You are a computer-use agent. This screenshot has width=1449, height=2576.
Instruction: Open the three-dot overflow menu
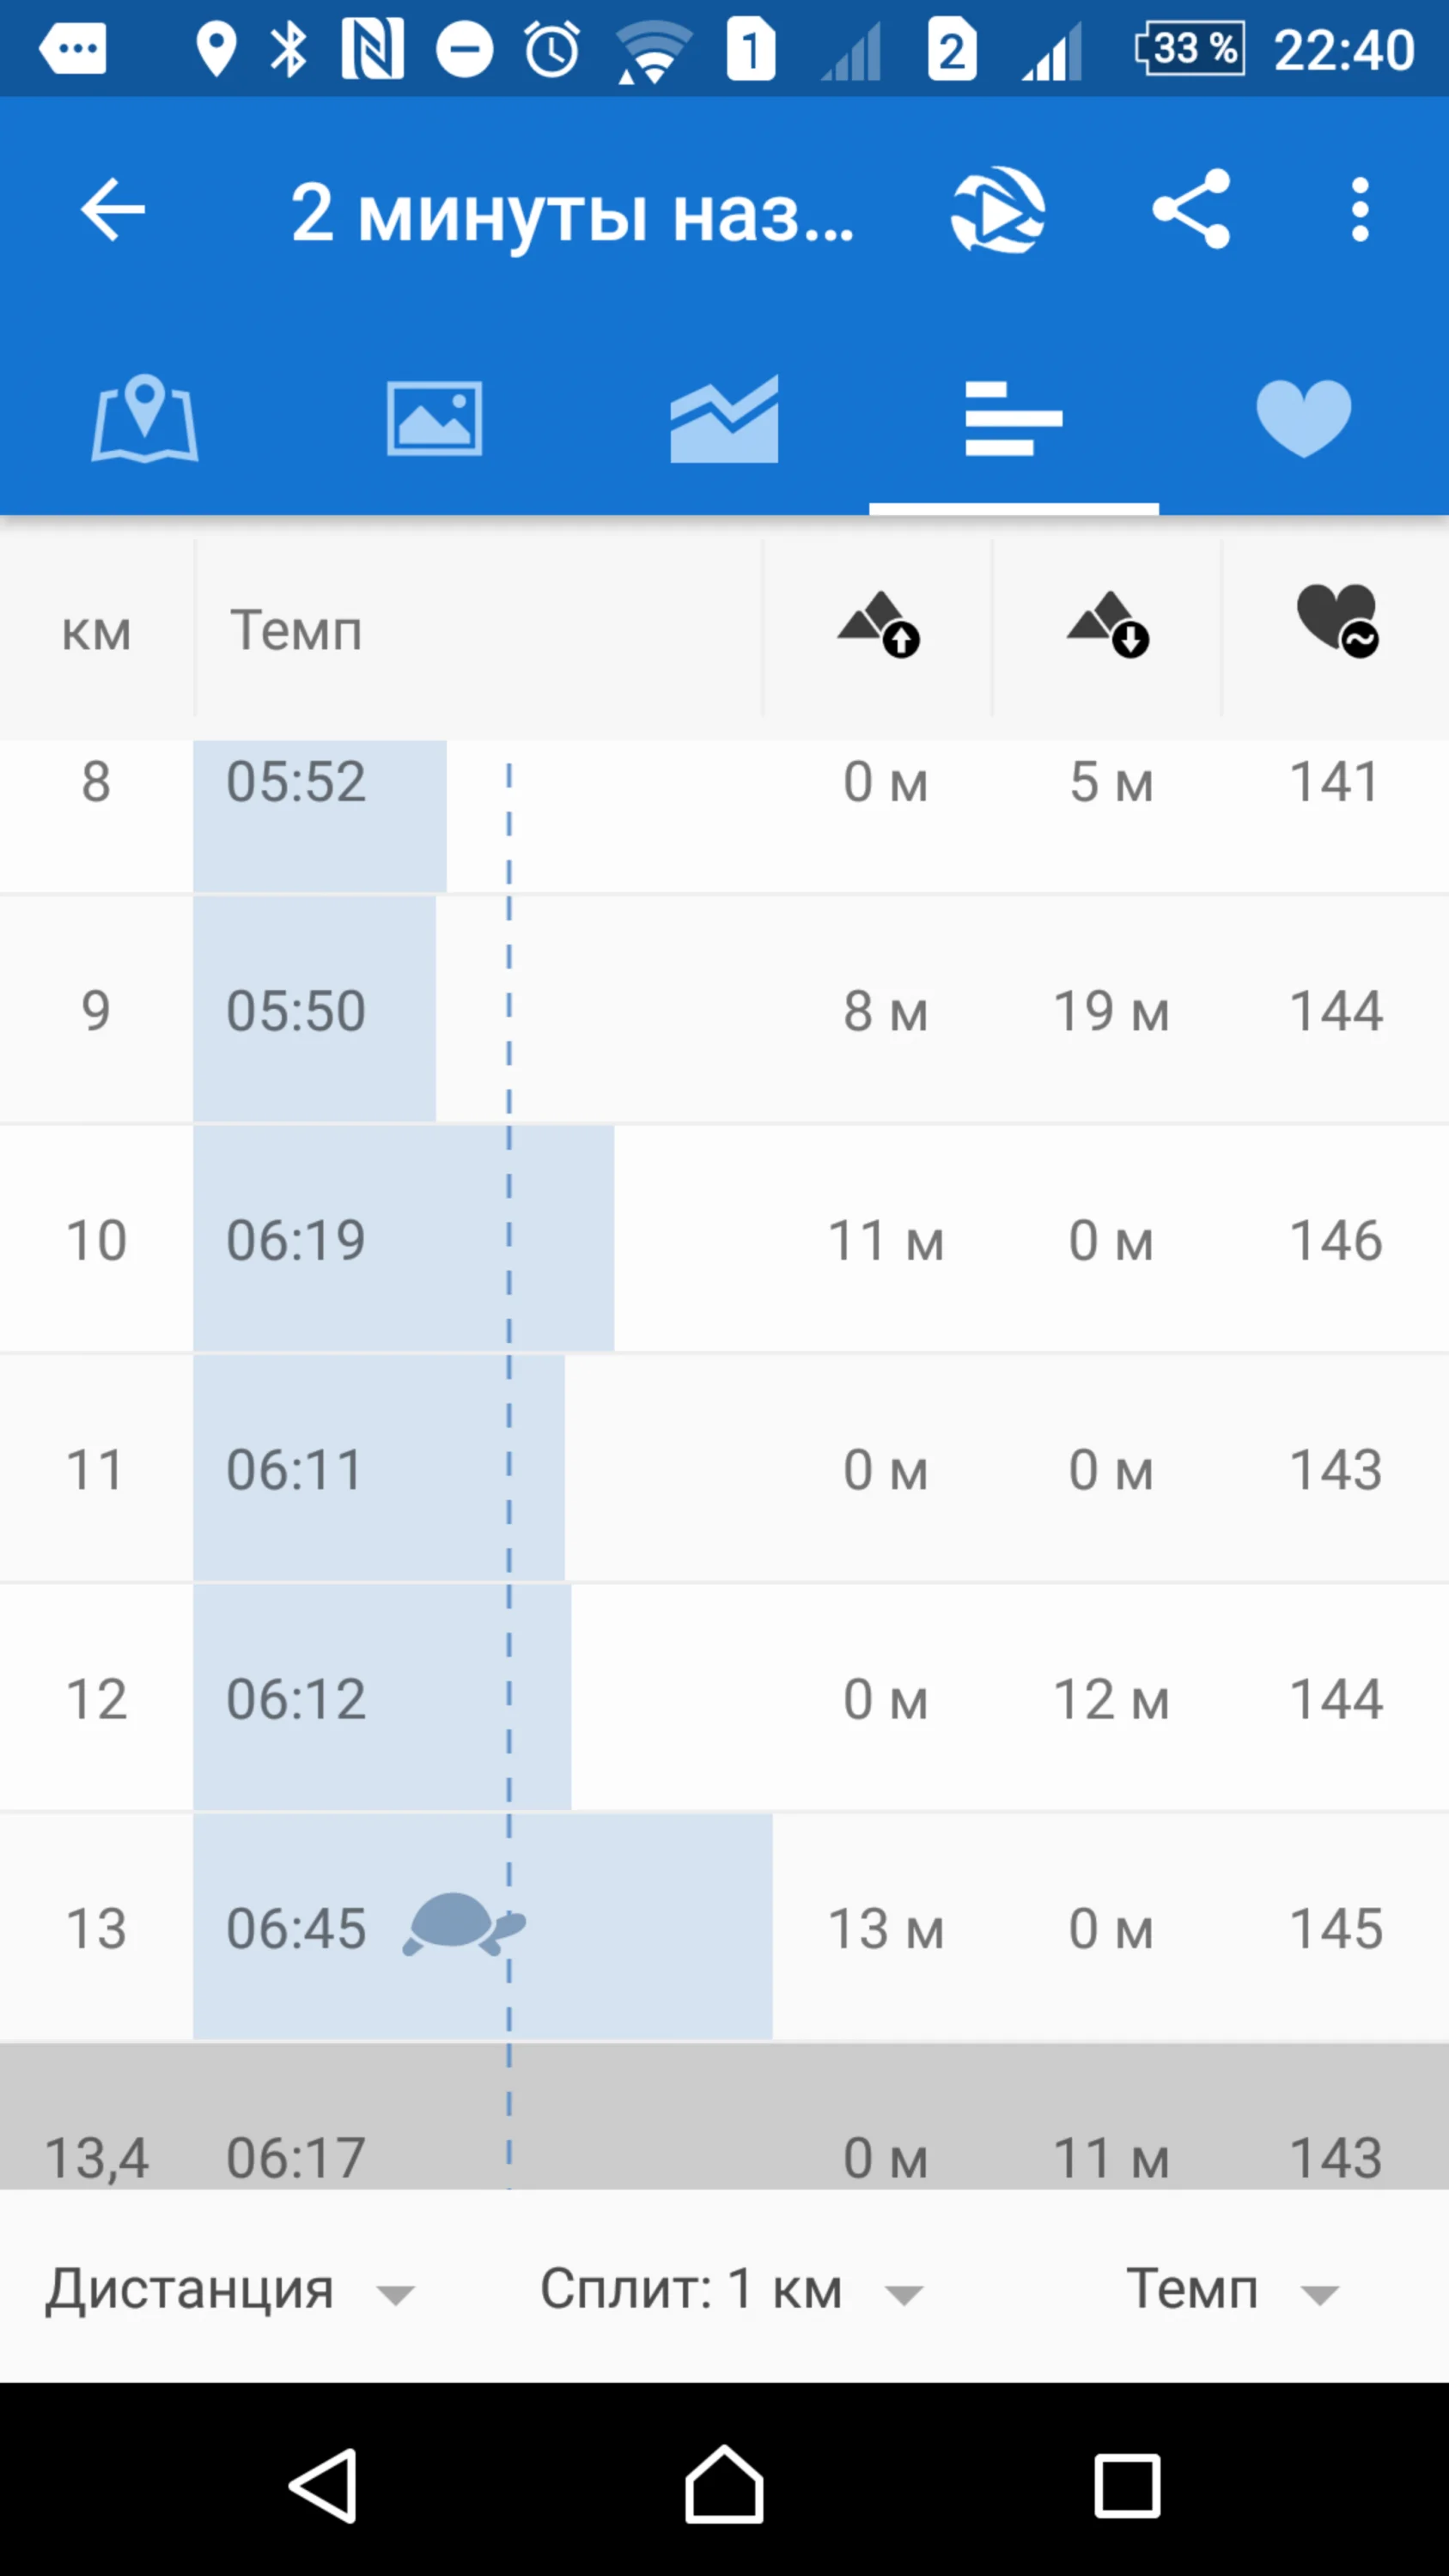(1359, 210)
